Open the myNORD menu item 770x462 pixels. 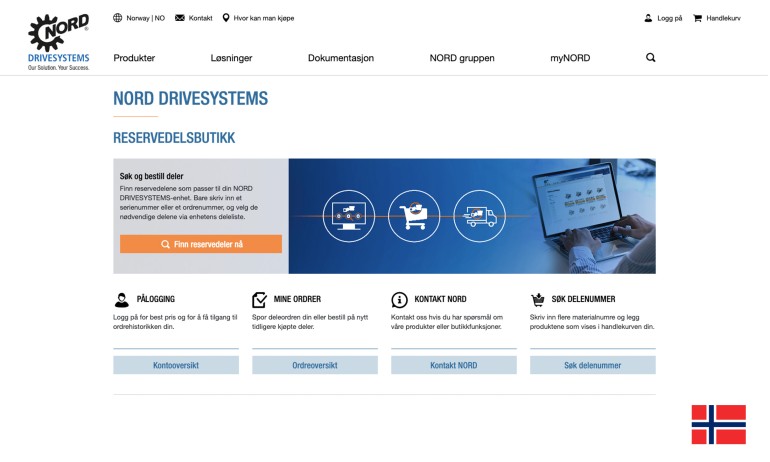pyautogui.click(x=570, y=58)
